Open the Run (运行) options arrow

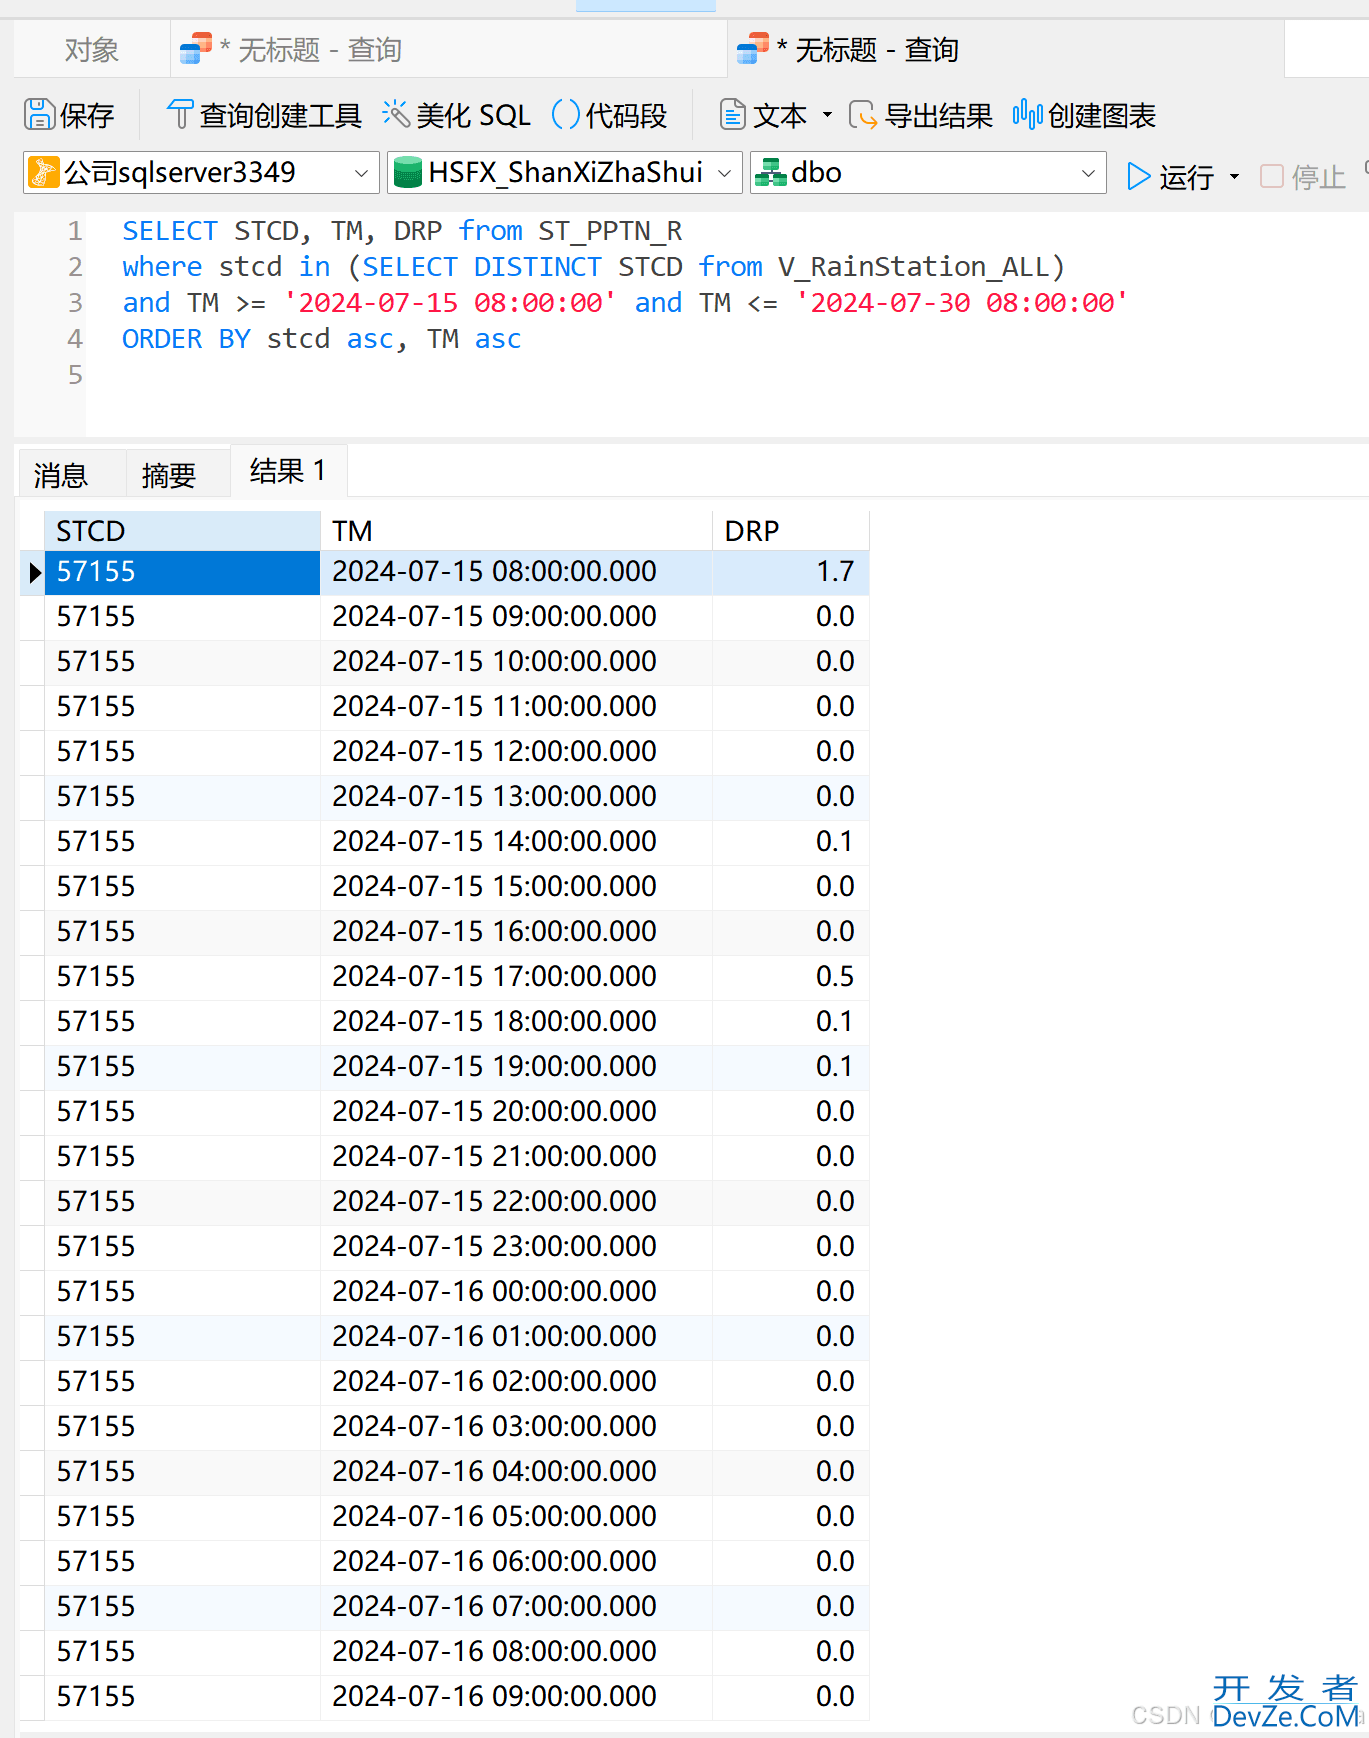coord(1235,177)
